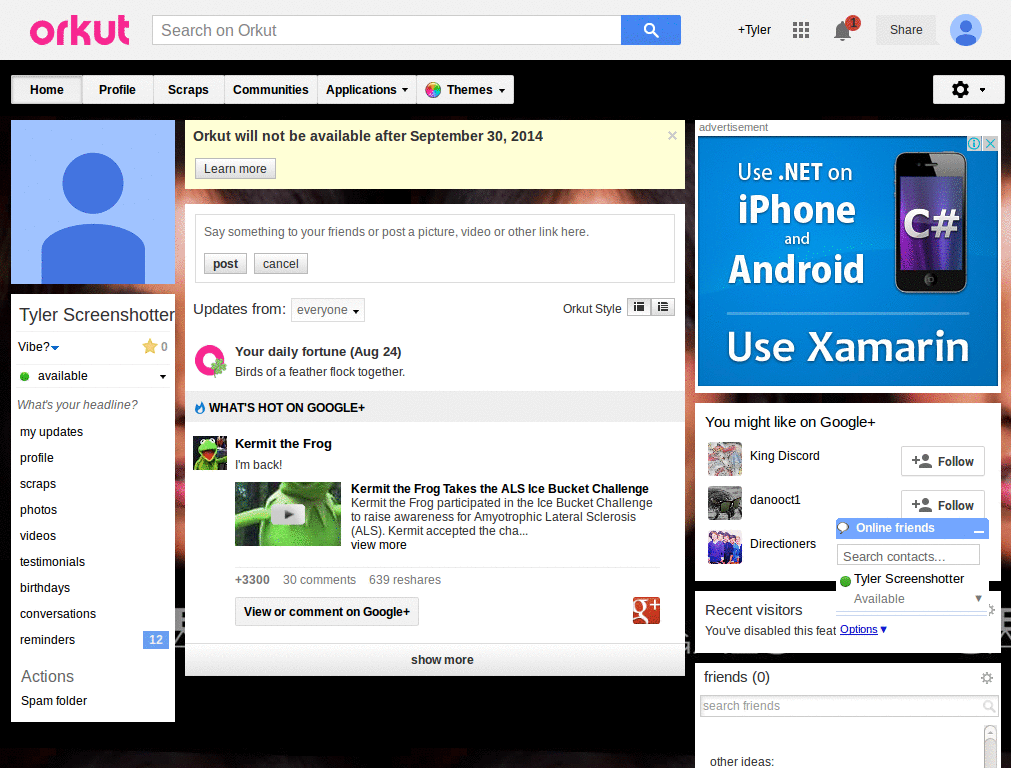
Task: Open the notifications bell
Action: click(842, 31)
